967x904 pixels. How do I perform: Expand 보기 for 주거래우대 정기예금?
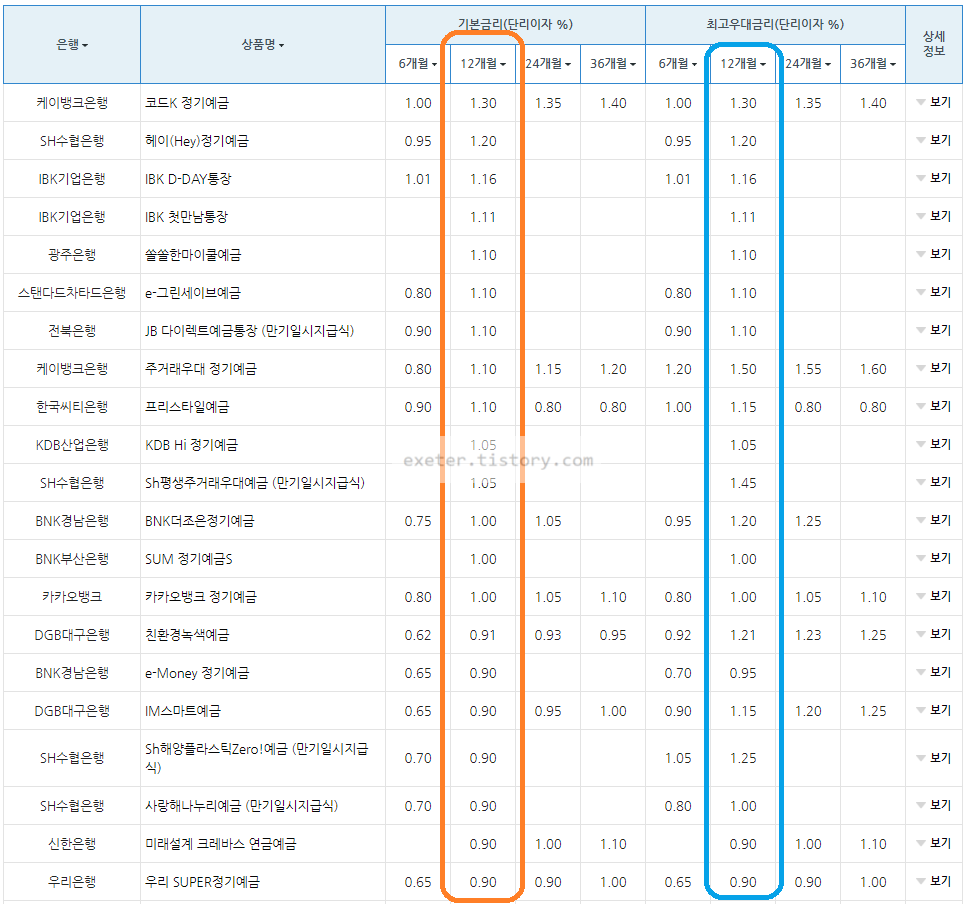pyautogui.click(x=934, y=369)
